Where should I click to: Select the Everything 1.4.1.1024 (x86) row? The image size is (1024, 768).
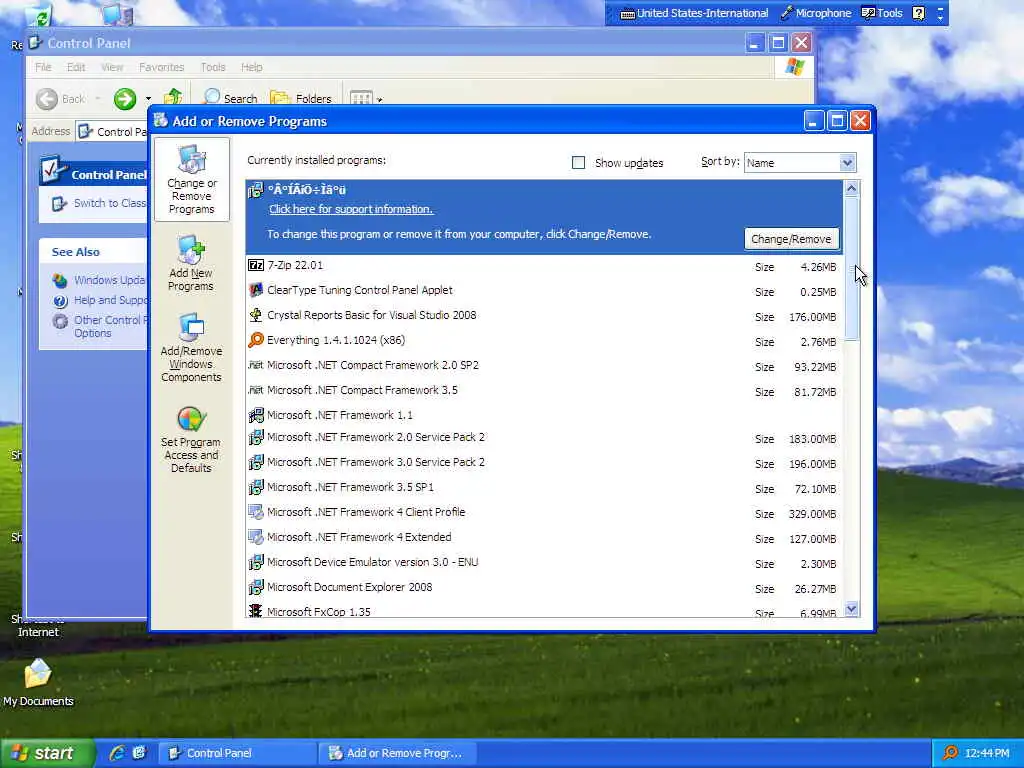544,340
